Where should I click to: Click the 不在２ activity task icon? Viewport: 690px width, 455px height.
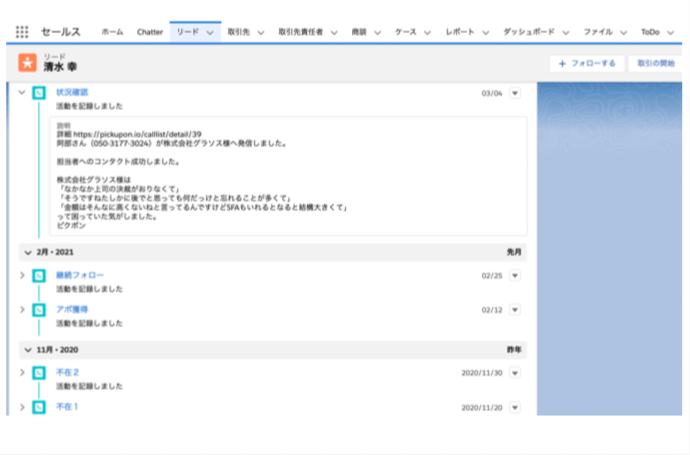point(38,373)
